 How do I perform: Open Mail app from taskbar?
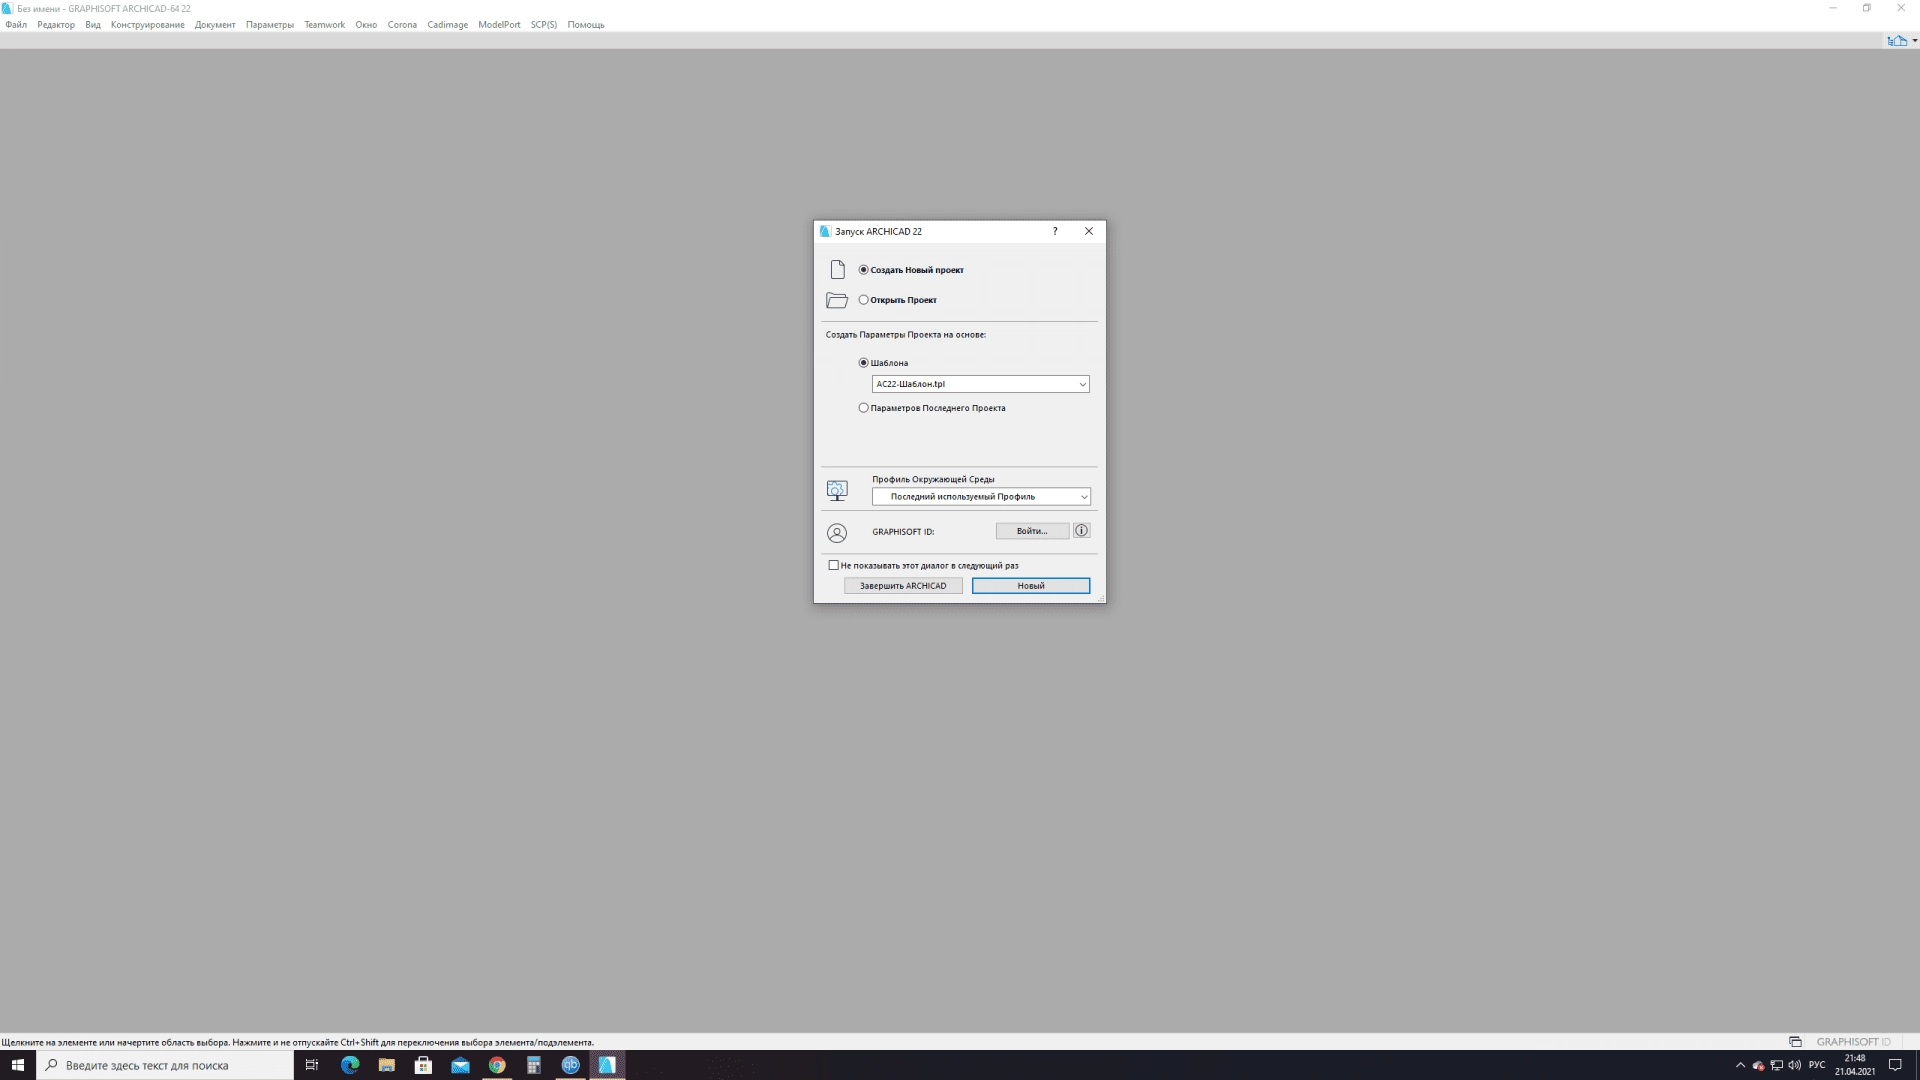click(x=460, y=1065)
